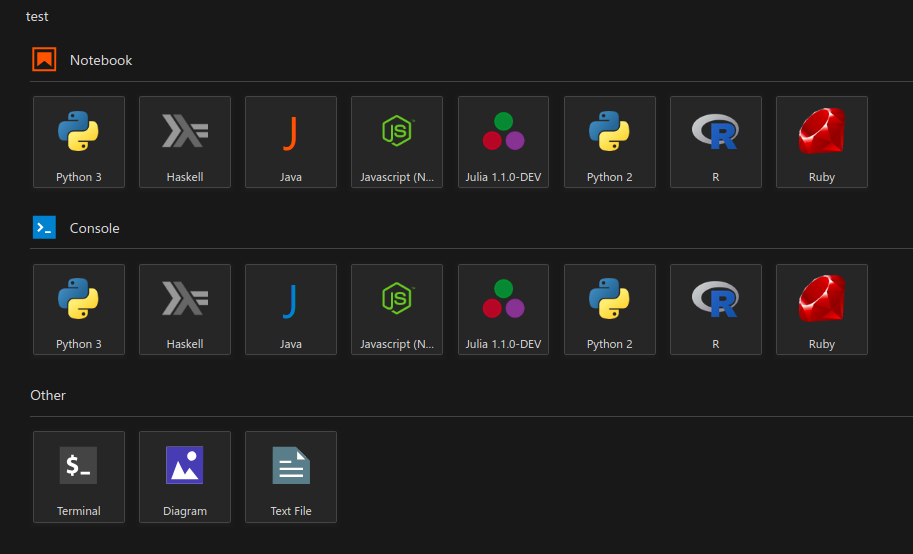
Task: Start a Ruby notebook
Action: (x=822, y=142)
